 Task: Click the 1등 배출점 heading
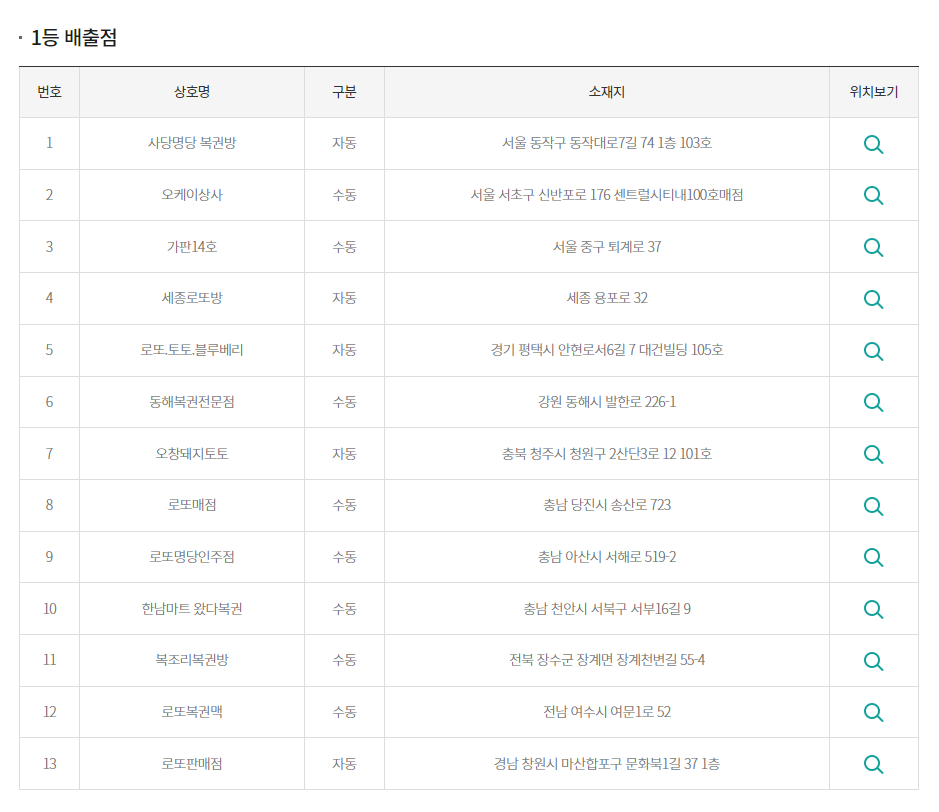click(74, 37)
